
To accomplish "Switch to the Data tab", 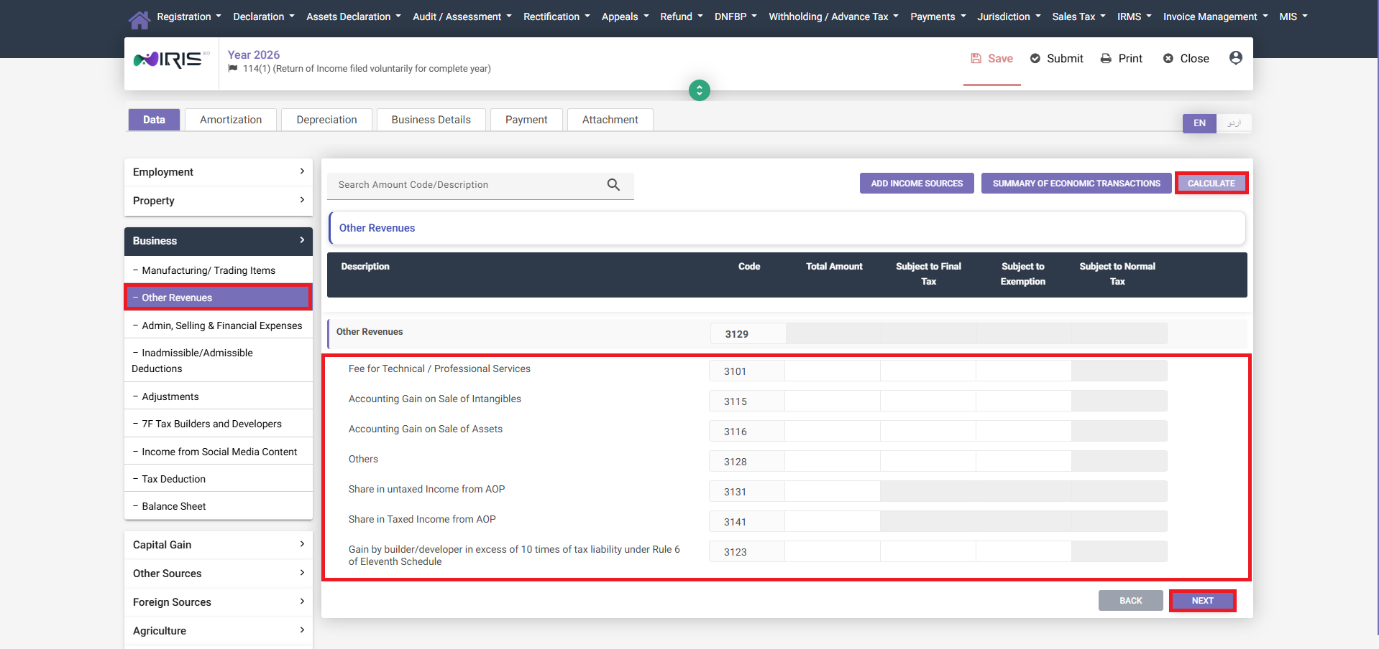I will [x=154, y=120].
